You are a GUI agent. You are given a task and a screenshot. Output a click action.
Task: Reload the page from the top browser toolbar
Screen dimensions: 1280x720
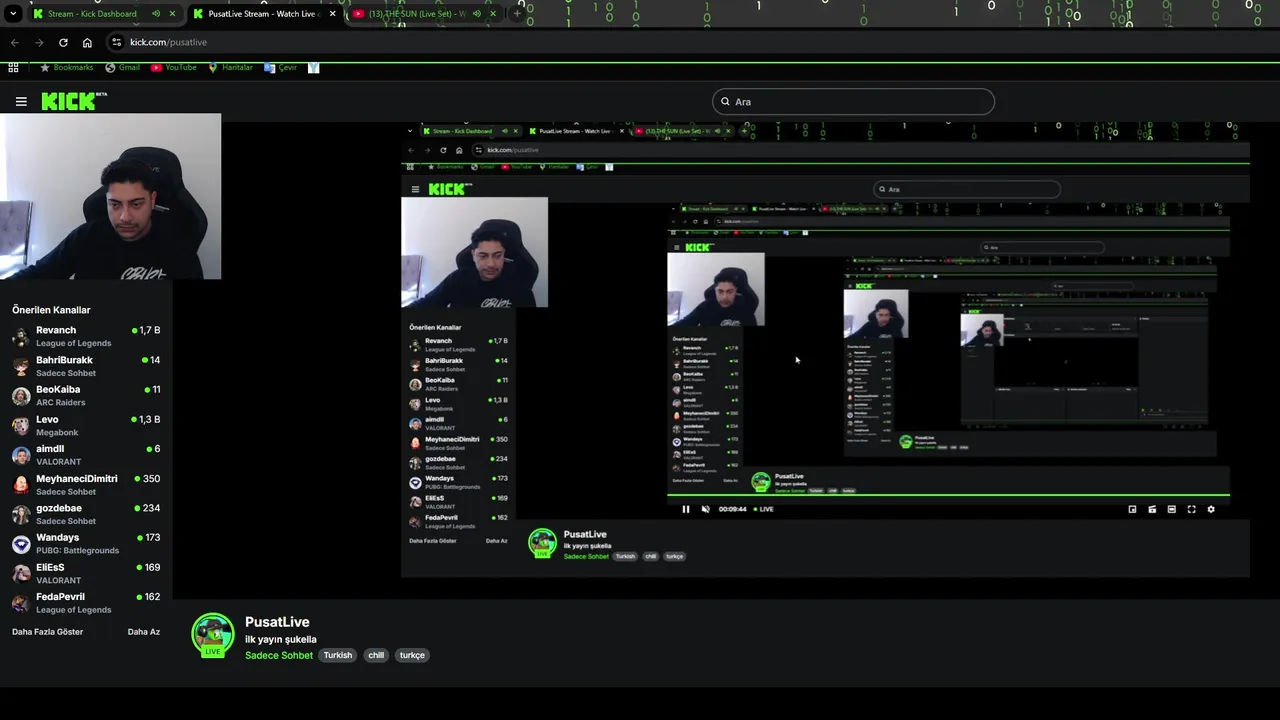coord(63,42)
